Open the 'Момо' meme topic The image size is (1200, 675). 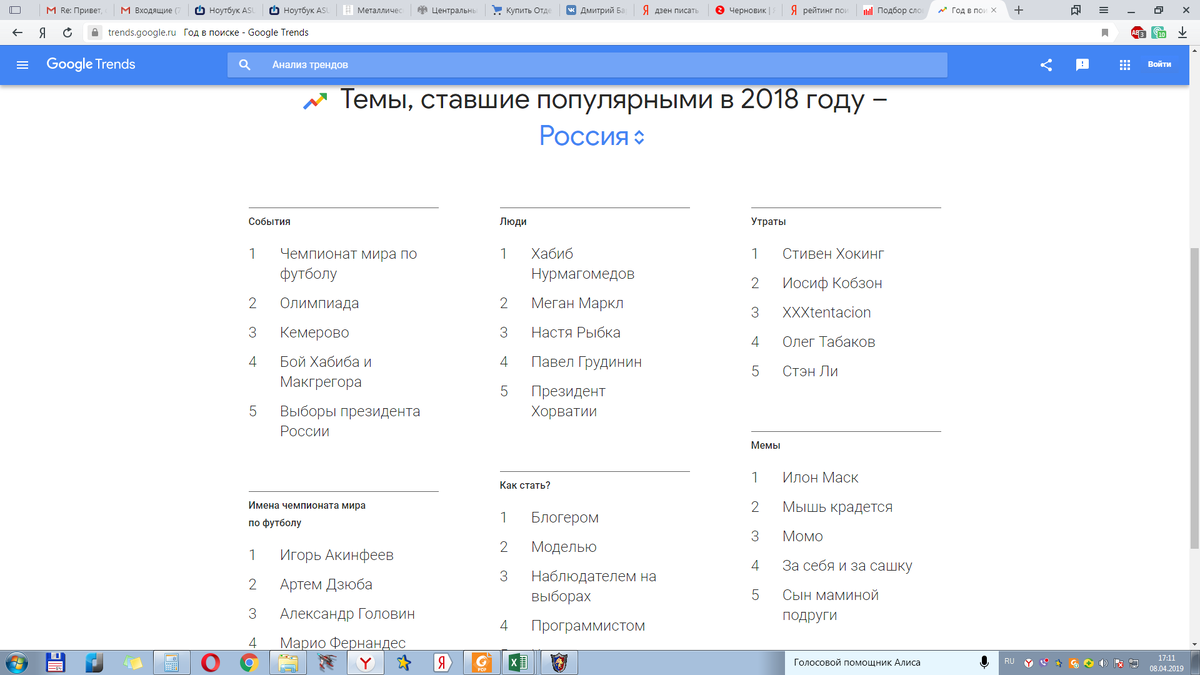pyautogui.click(x=802, y=536)
